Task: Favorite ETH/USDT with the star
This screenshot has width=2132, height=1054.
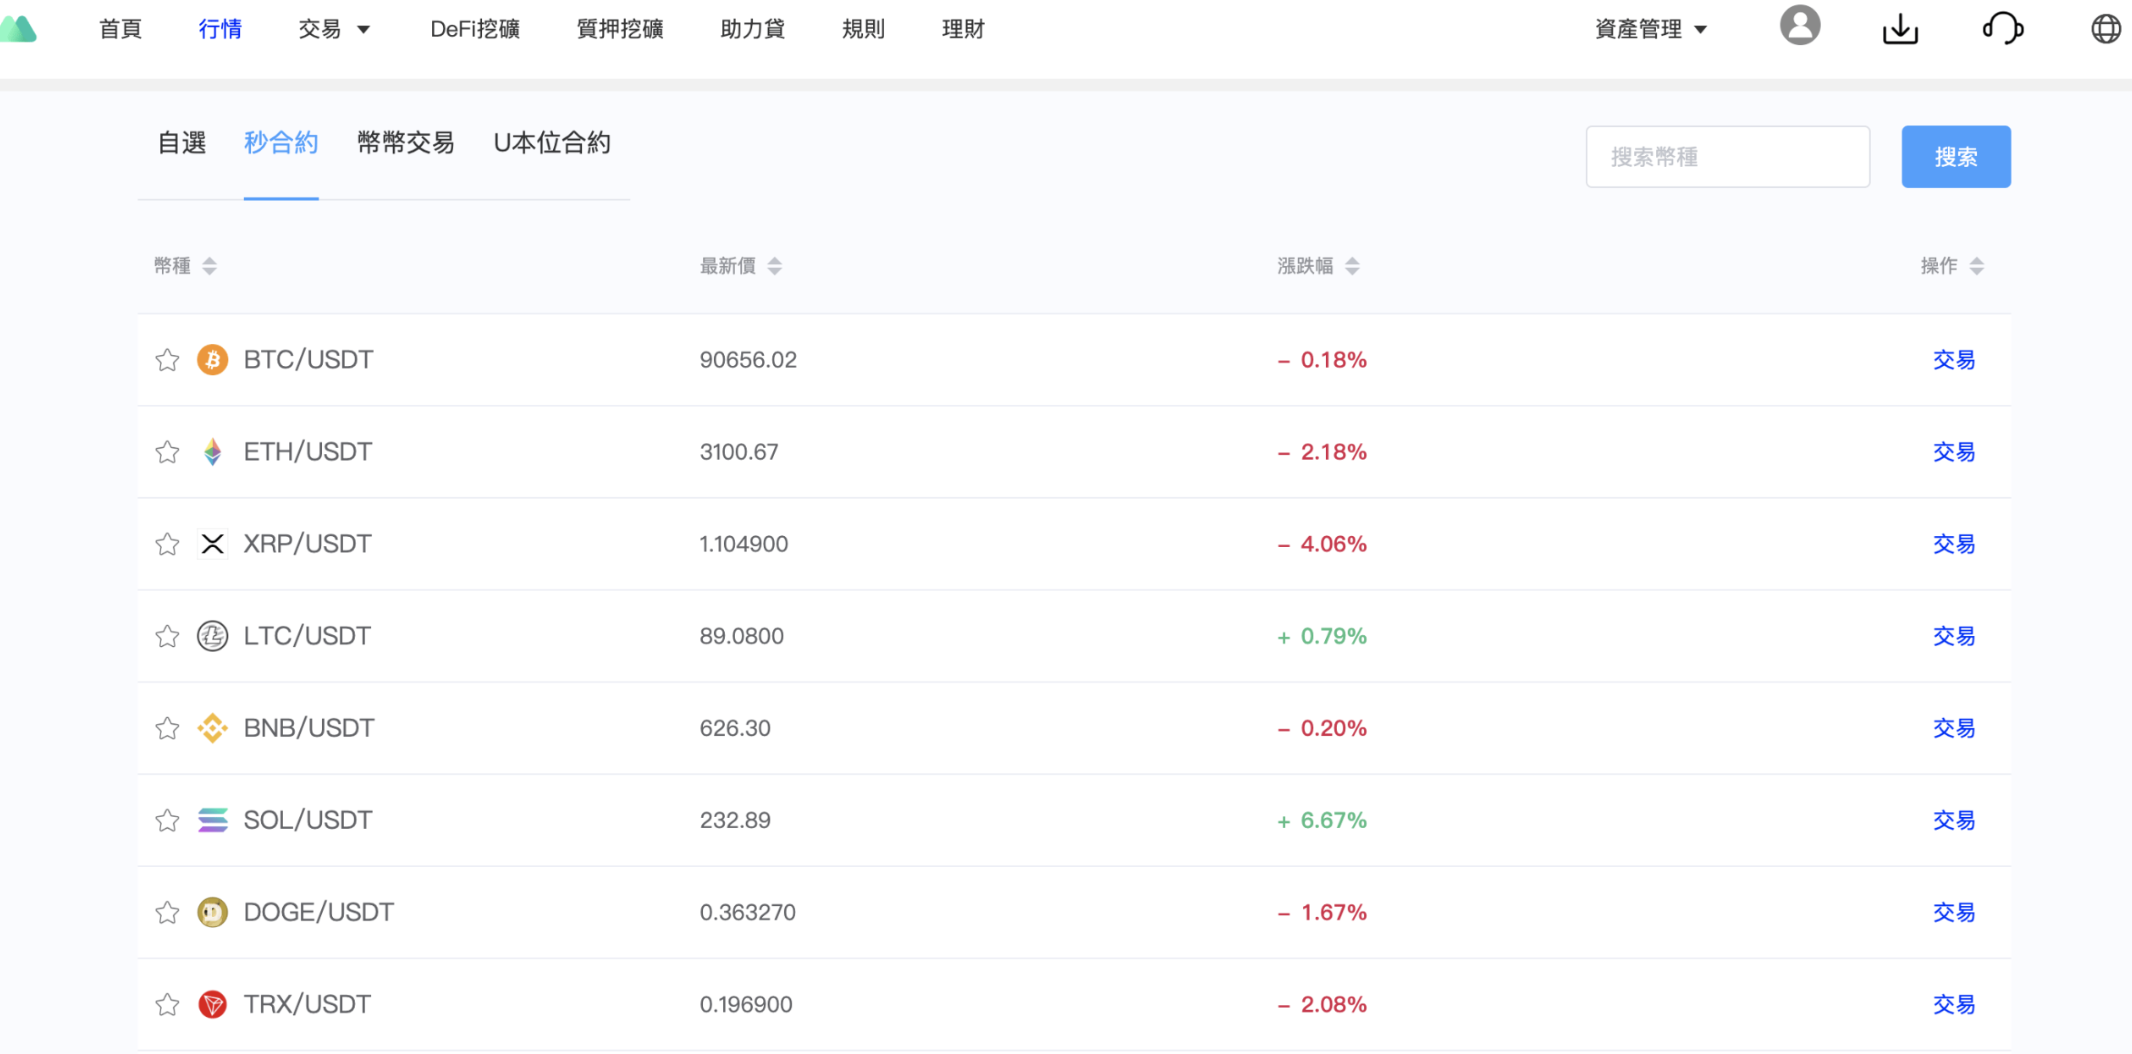Action: click(167, 452)
